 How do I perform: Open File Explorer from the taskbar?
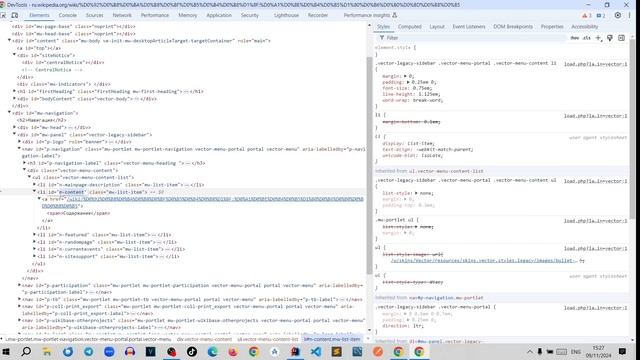47,351
